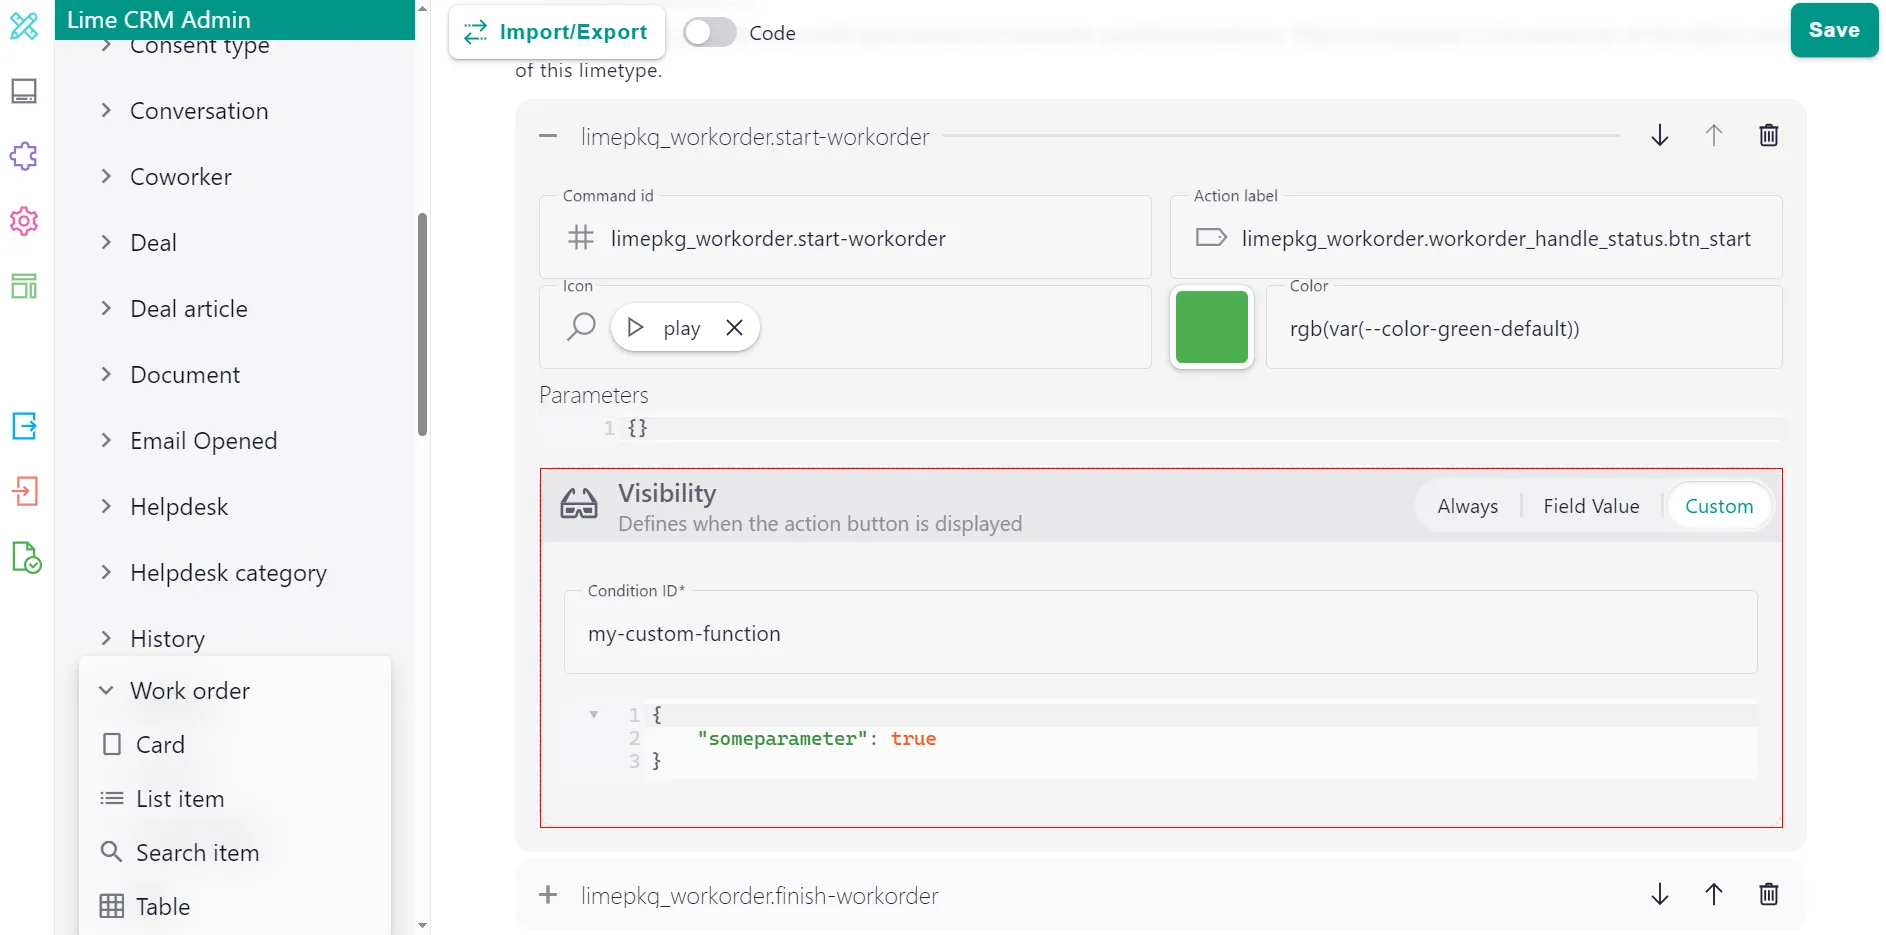This screenshot has height=935, width=1886.
Task: Toggle the Code switch
Action: 709,33
